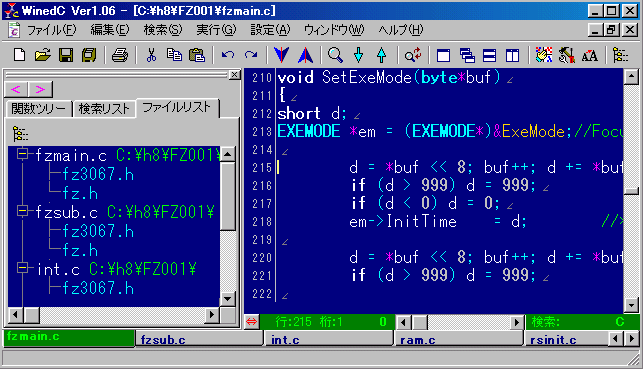
Task: Find next with the down arrow icon
Action: click(x=358, y=55)
